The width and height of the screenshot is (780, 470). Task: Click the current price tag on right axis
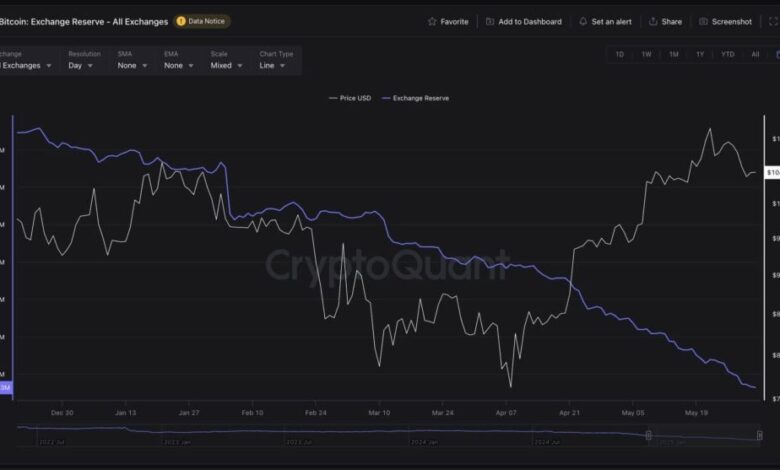(x=773, y=173)
